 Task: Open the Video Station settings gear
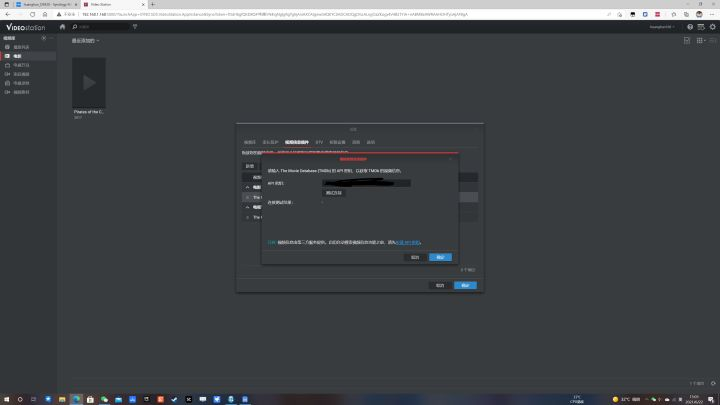click(712, 27)
